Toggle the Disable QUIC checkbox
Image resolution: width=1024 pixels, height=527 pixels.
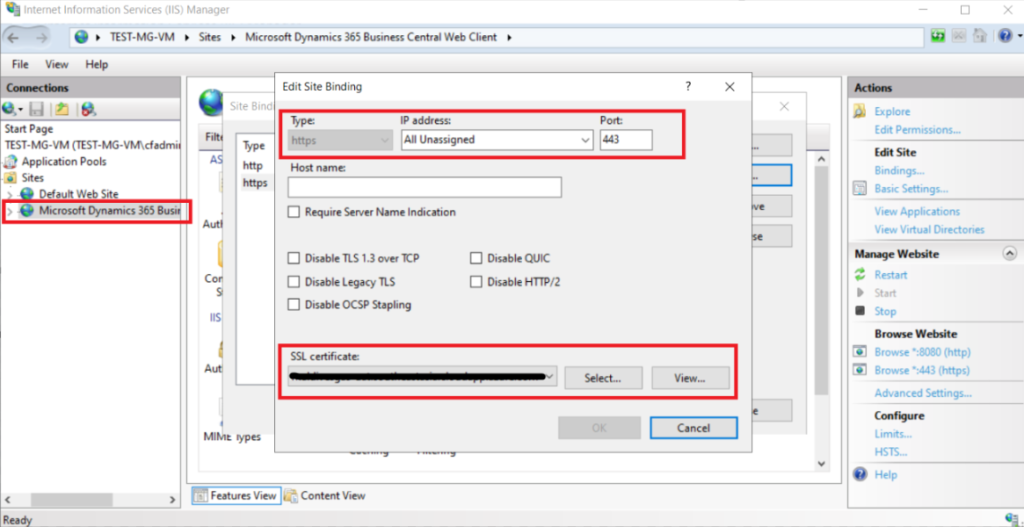pyautogui.click(x=476, y=259)
